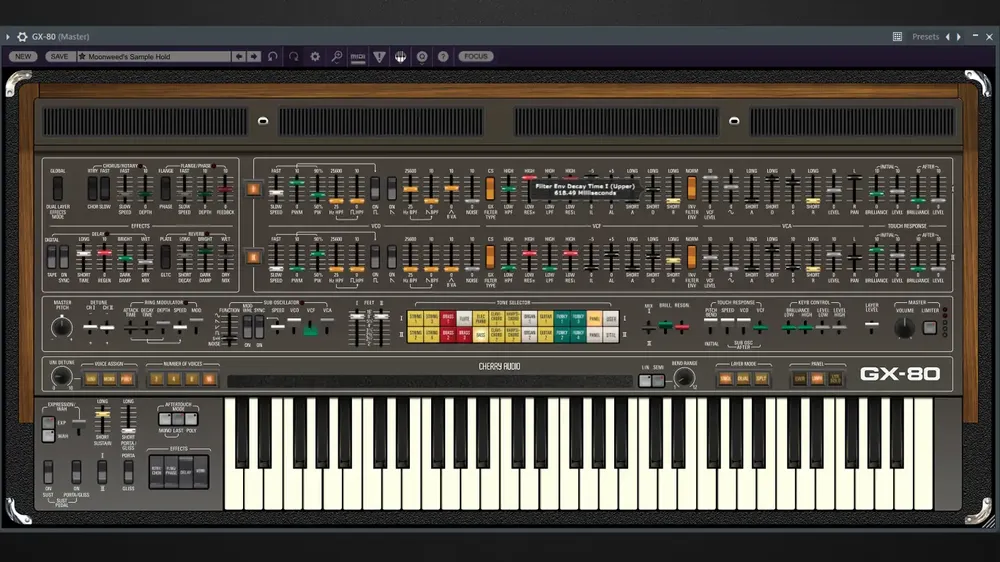This screenshot has width=1000, height=562.
Task: Click the SAVE button
Action: pyautogui.click(x=59, y=57)
